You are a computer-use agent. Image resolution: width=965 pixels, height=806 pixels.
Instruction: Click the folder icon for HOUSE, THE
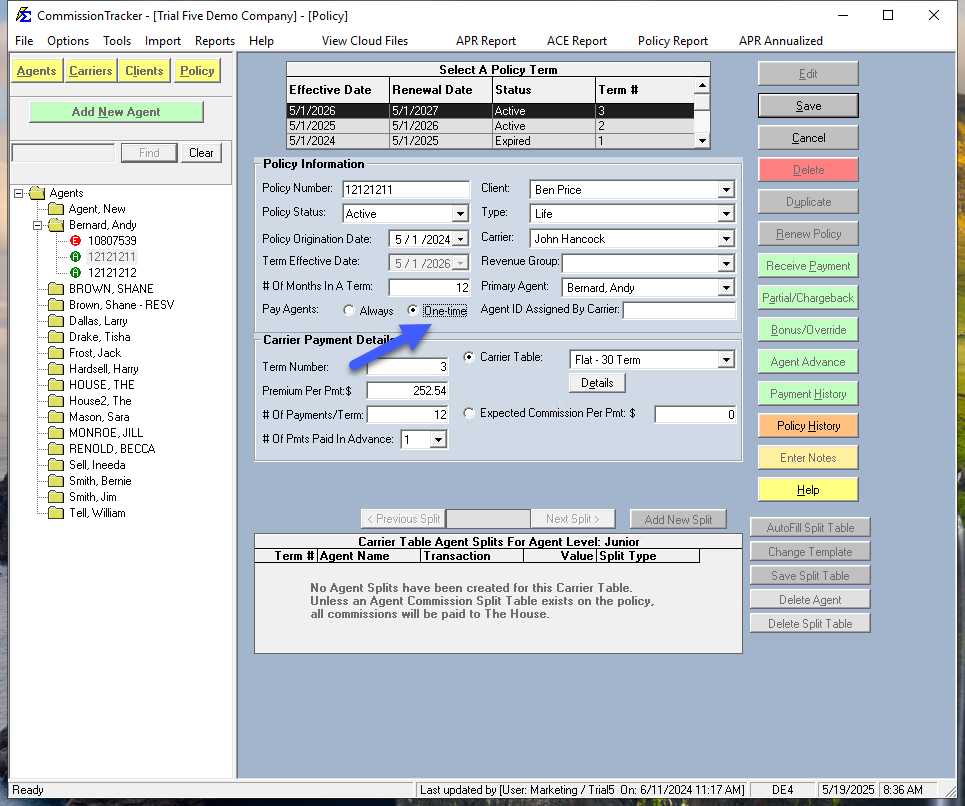pos(55,384)
